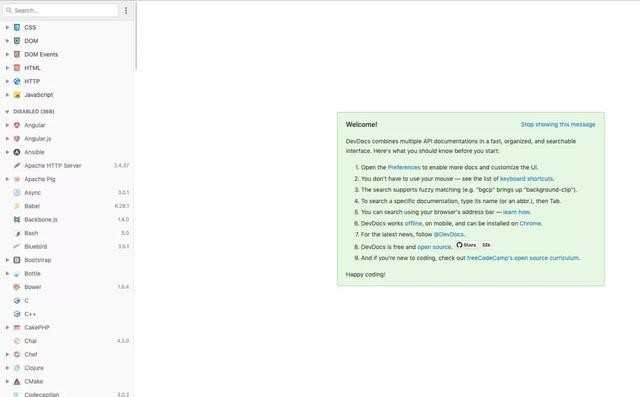Viewport: 640px width, 397px height.
Task: Open the freeCodeCamp open source curriculum link
Action: pyautogui.click(x=523, y=258)
